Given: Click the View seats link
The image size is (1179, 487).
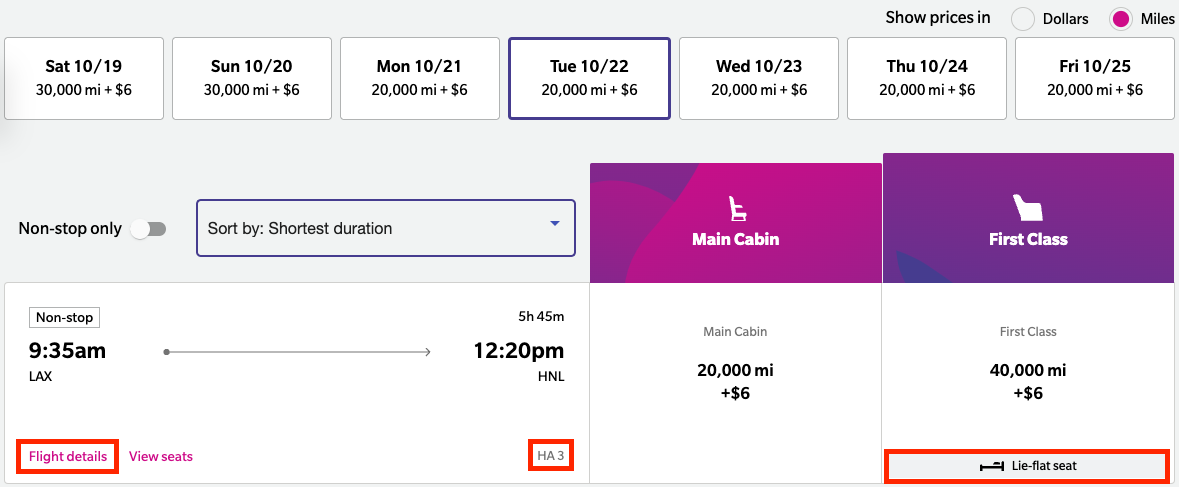Looking at the screenshot, I should click(x=161, y=457).
